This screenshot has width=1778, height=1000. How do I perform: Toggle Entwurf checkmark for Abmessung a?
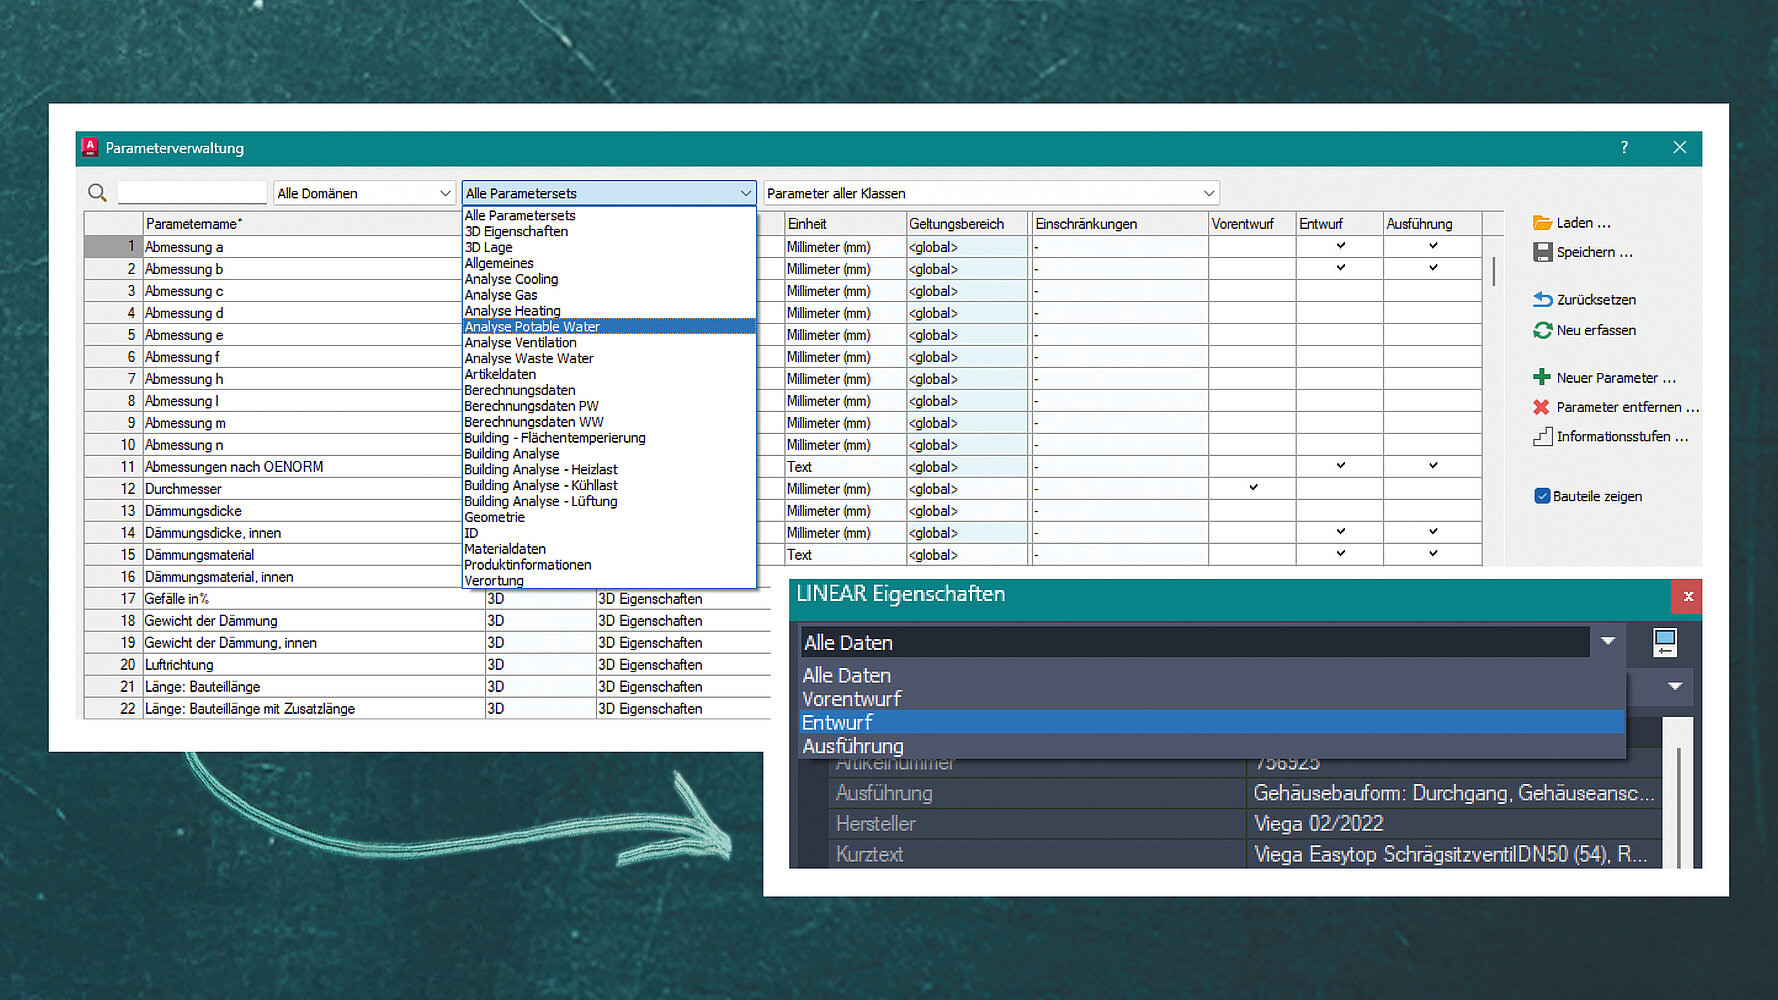click(x=1340, y=246)
